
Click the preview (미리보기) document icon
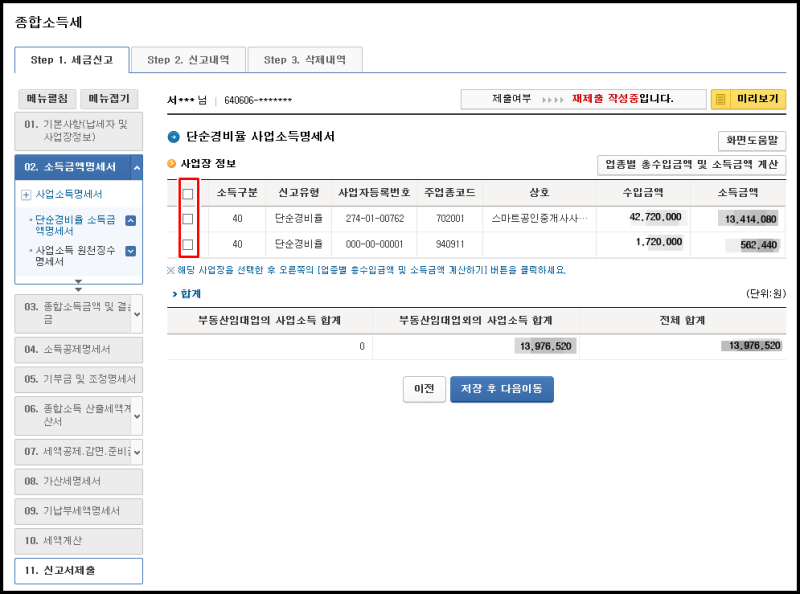tap(720, 99)
